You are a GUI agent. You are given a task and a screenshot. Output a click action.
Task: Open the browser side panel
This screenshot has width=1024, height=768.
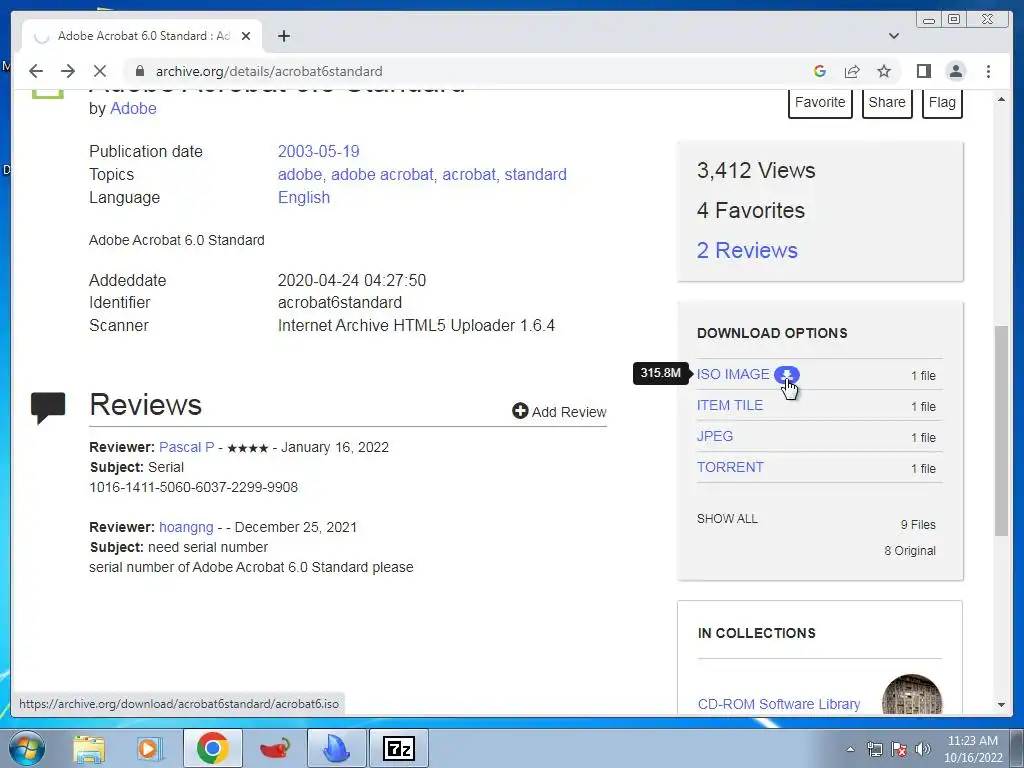(923, 71)
